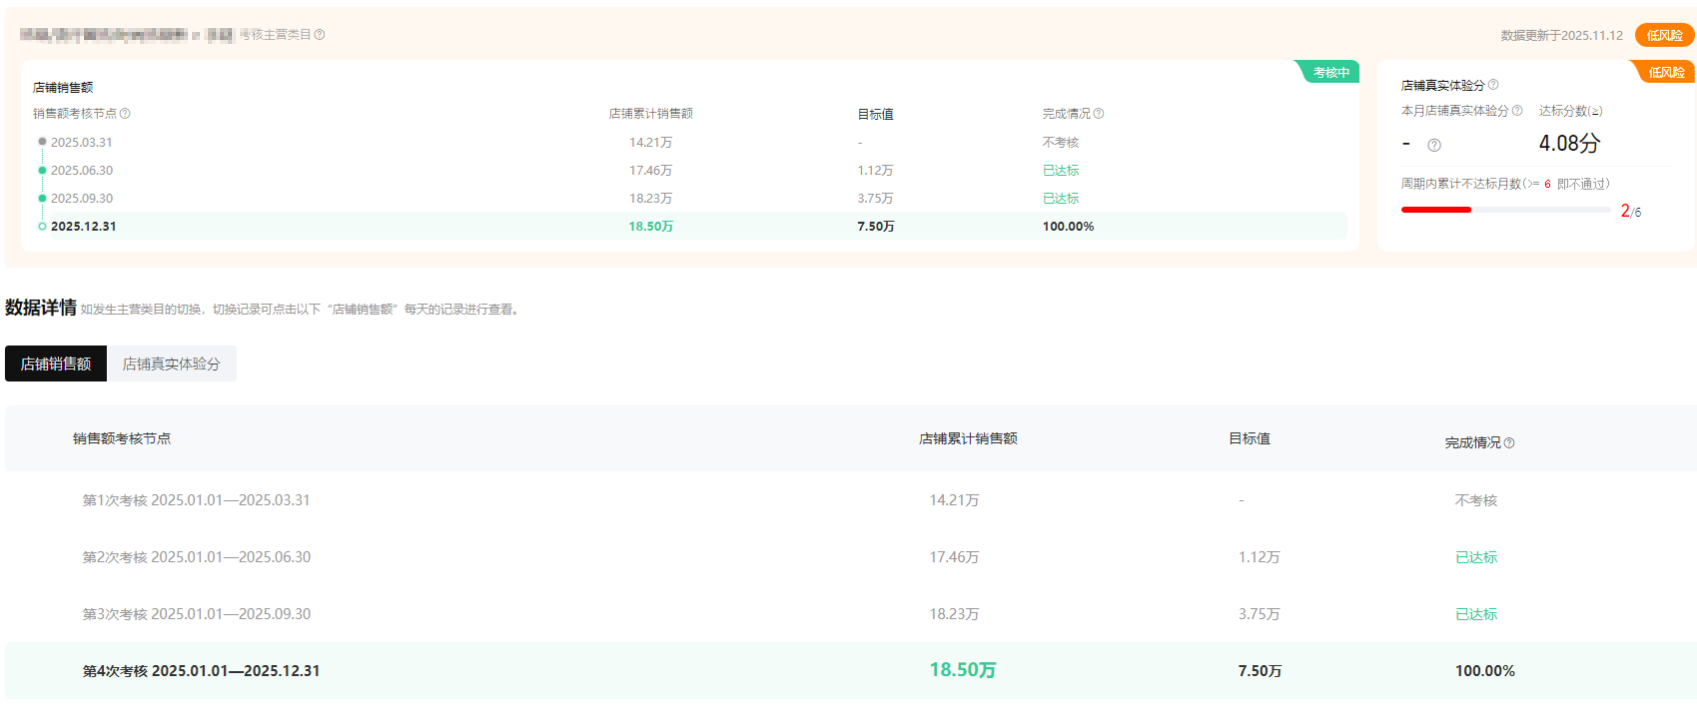Switch to the 店铺销售额 tab

(56, 364)
